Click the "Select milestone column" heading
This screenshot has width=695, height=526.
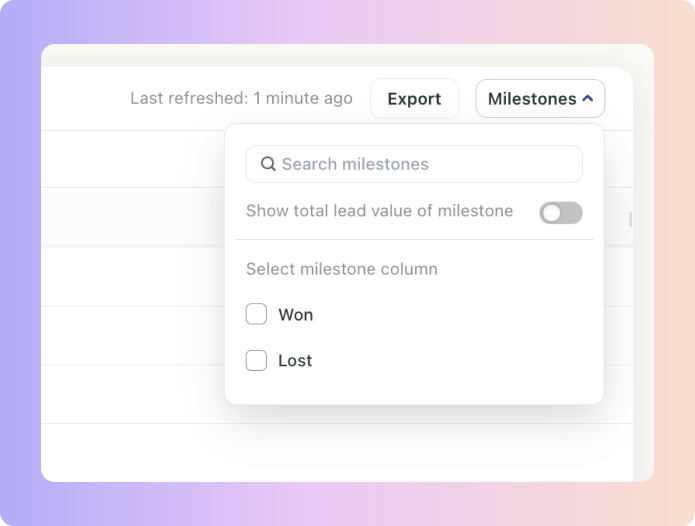pos(342,269)
